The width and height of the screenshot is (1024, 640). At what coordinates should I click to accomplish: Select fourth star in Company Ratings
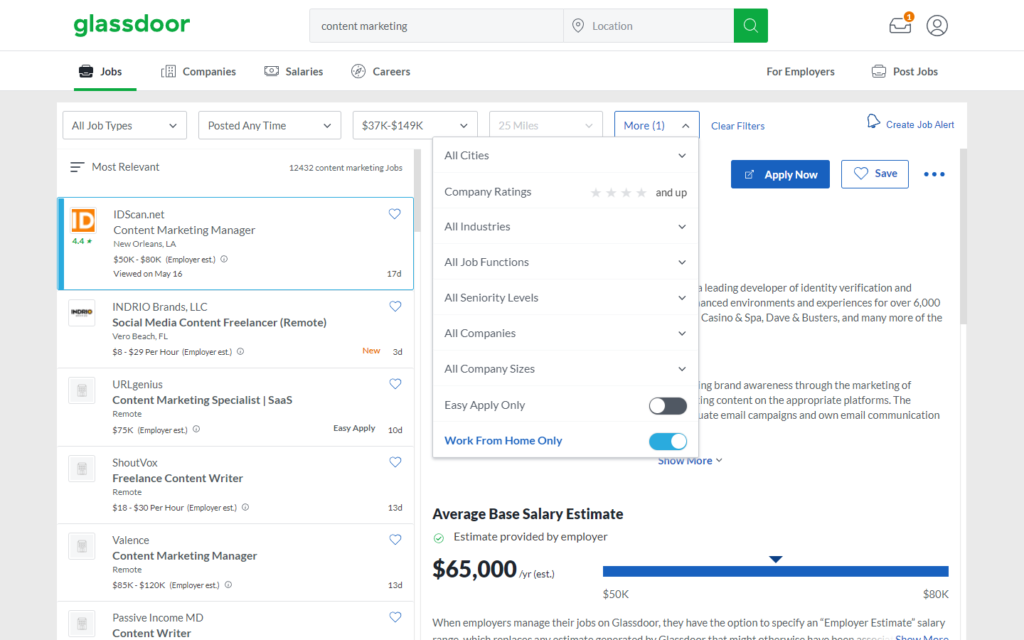click(641, 193)
